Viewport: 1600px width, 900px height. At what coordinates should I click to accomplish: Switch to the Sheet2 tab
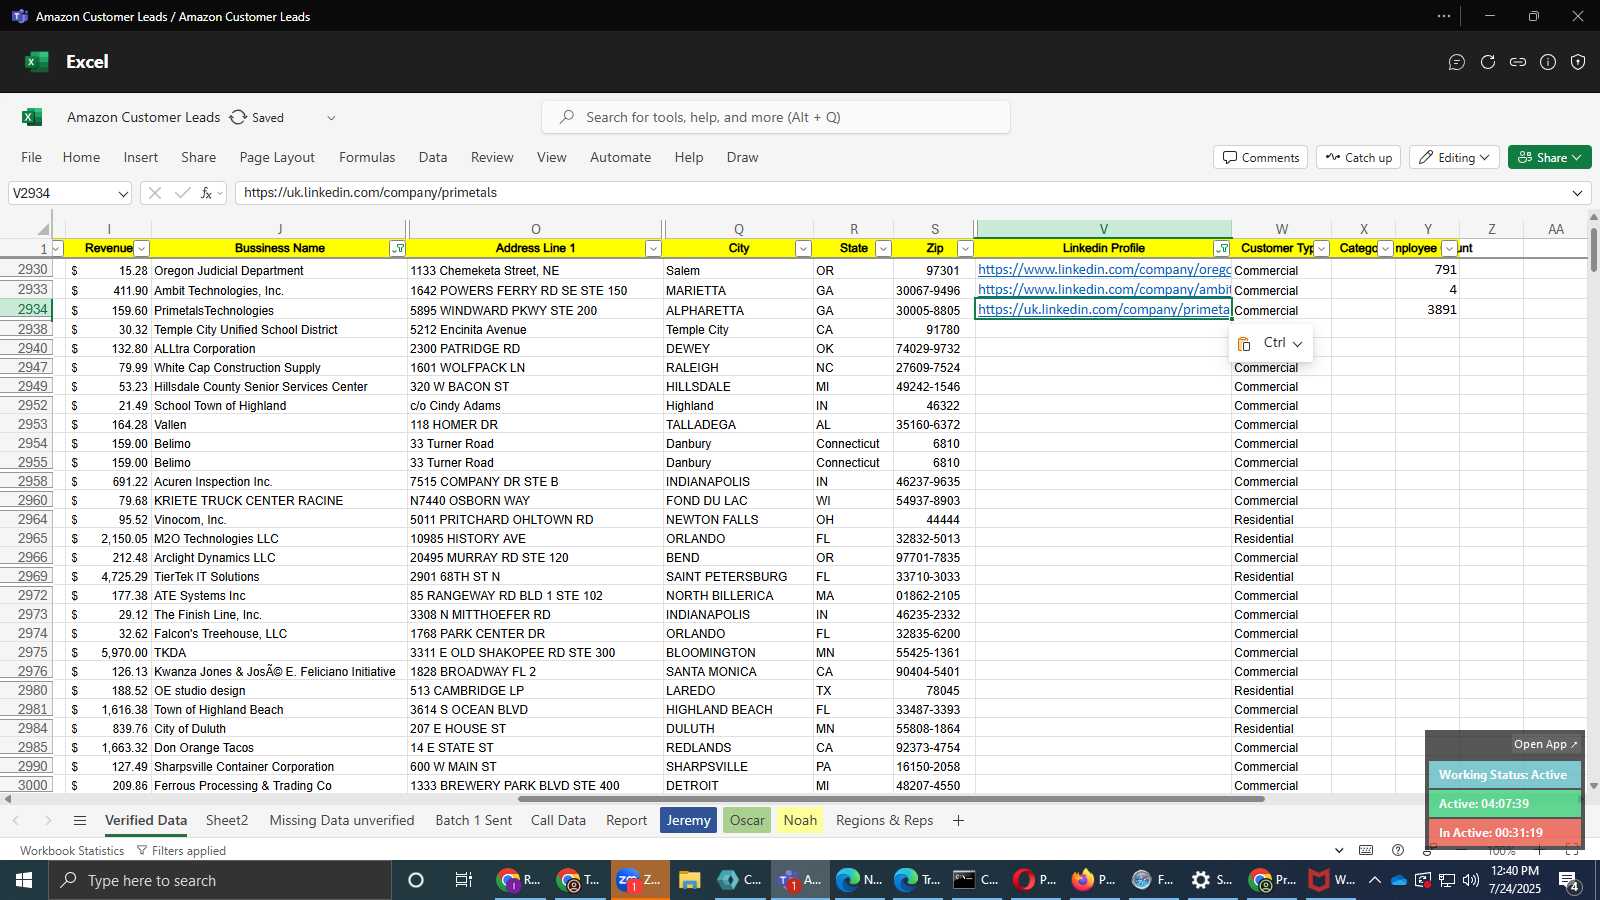point(227,821)
